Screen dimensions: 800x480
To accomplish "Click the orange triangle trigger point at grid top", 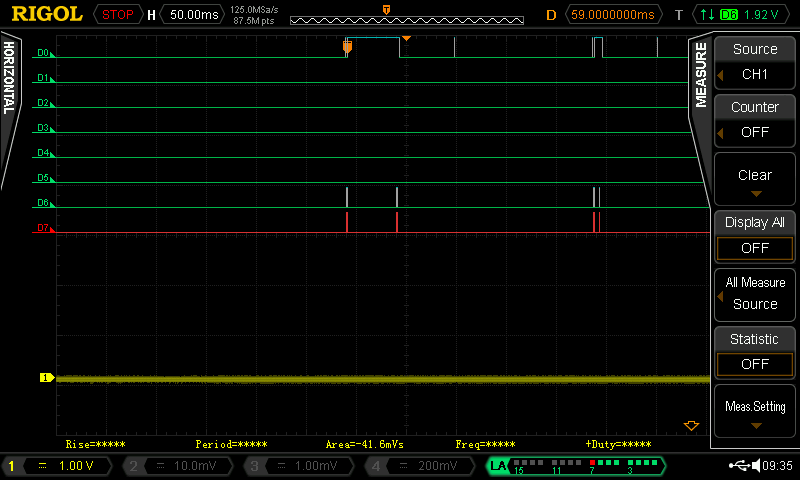I will point(406,39).
